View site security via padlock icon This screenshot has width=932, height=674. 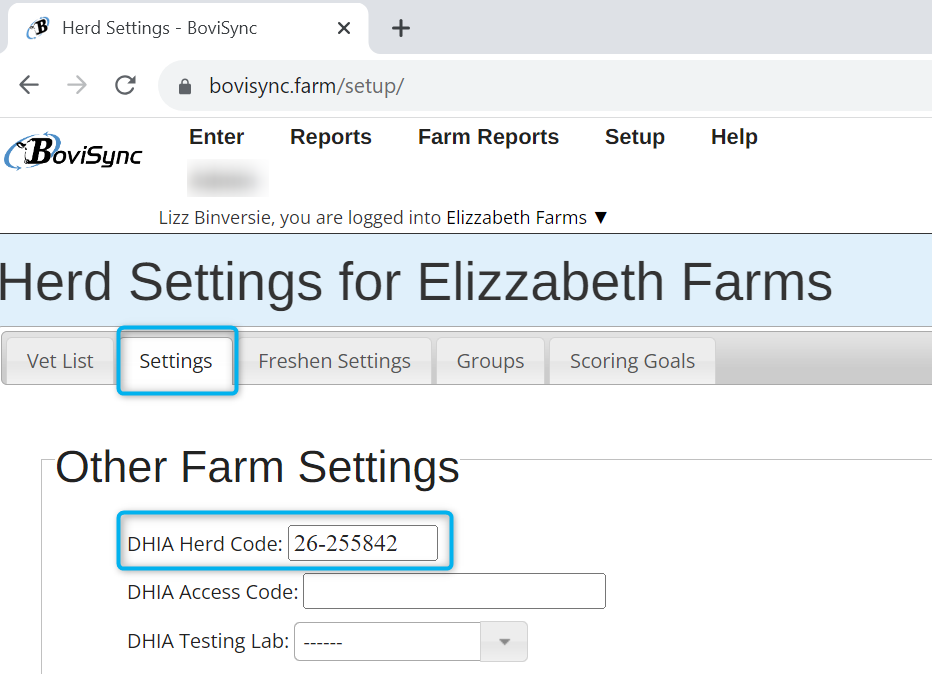(185, 87)
